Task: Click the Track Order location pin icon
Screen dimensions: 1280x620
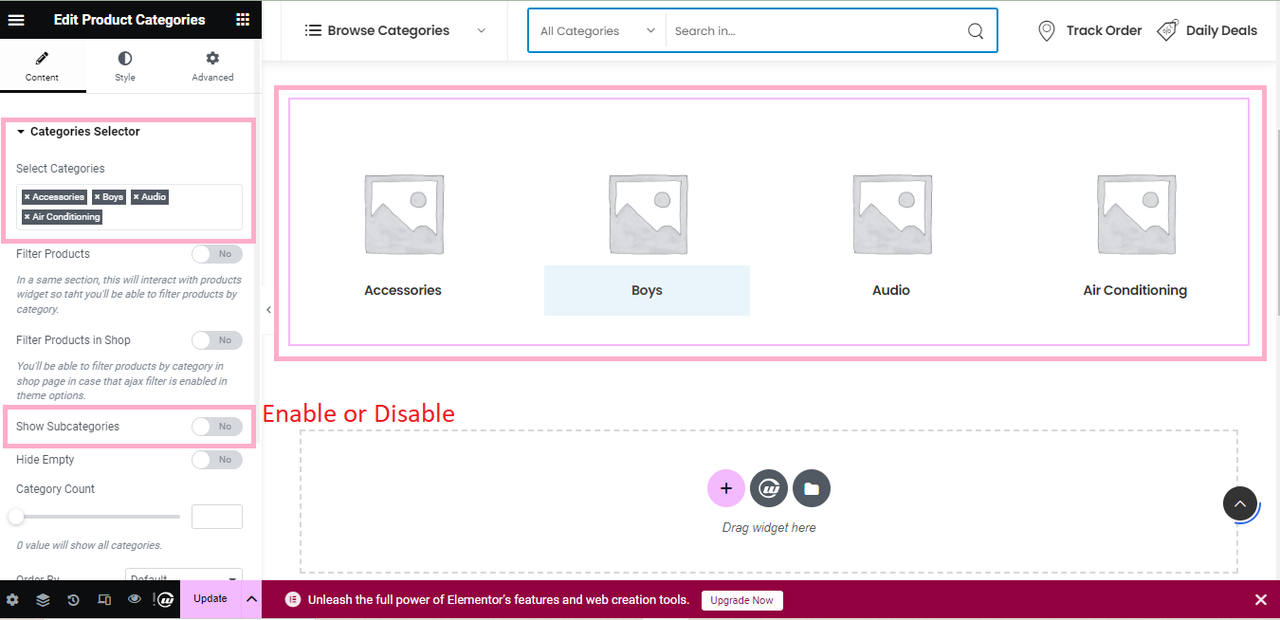Action: click(1046, 31)
